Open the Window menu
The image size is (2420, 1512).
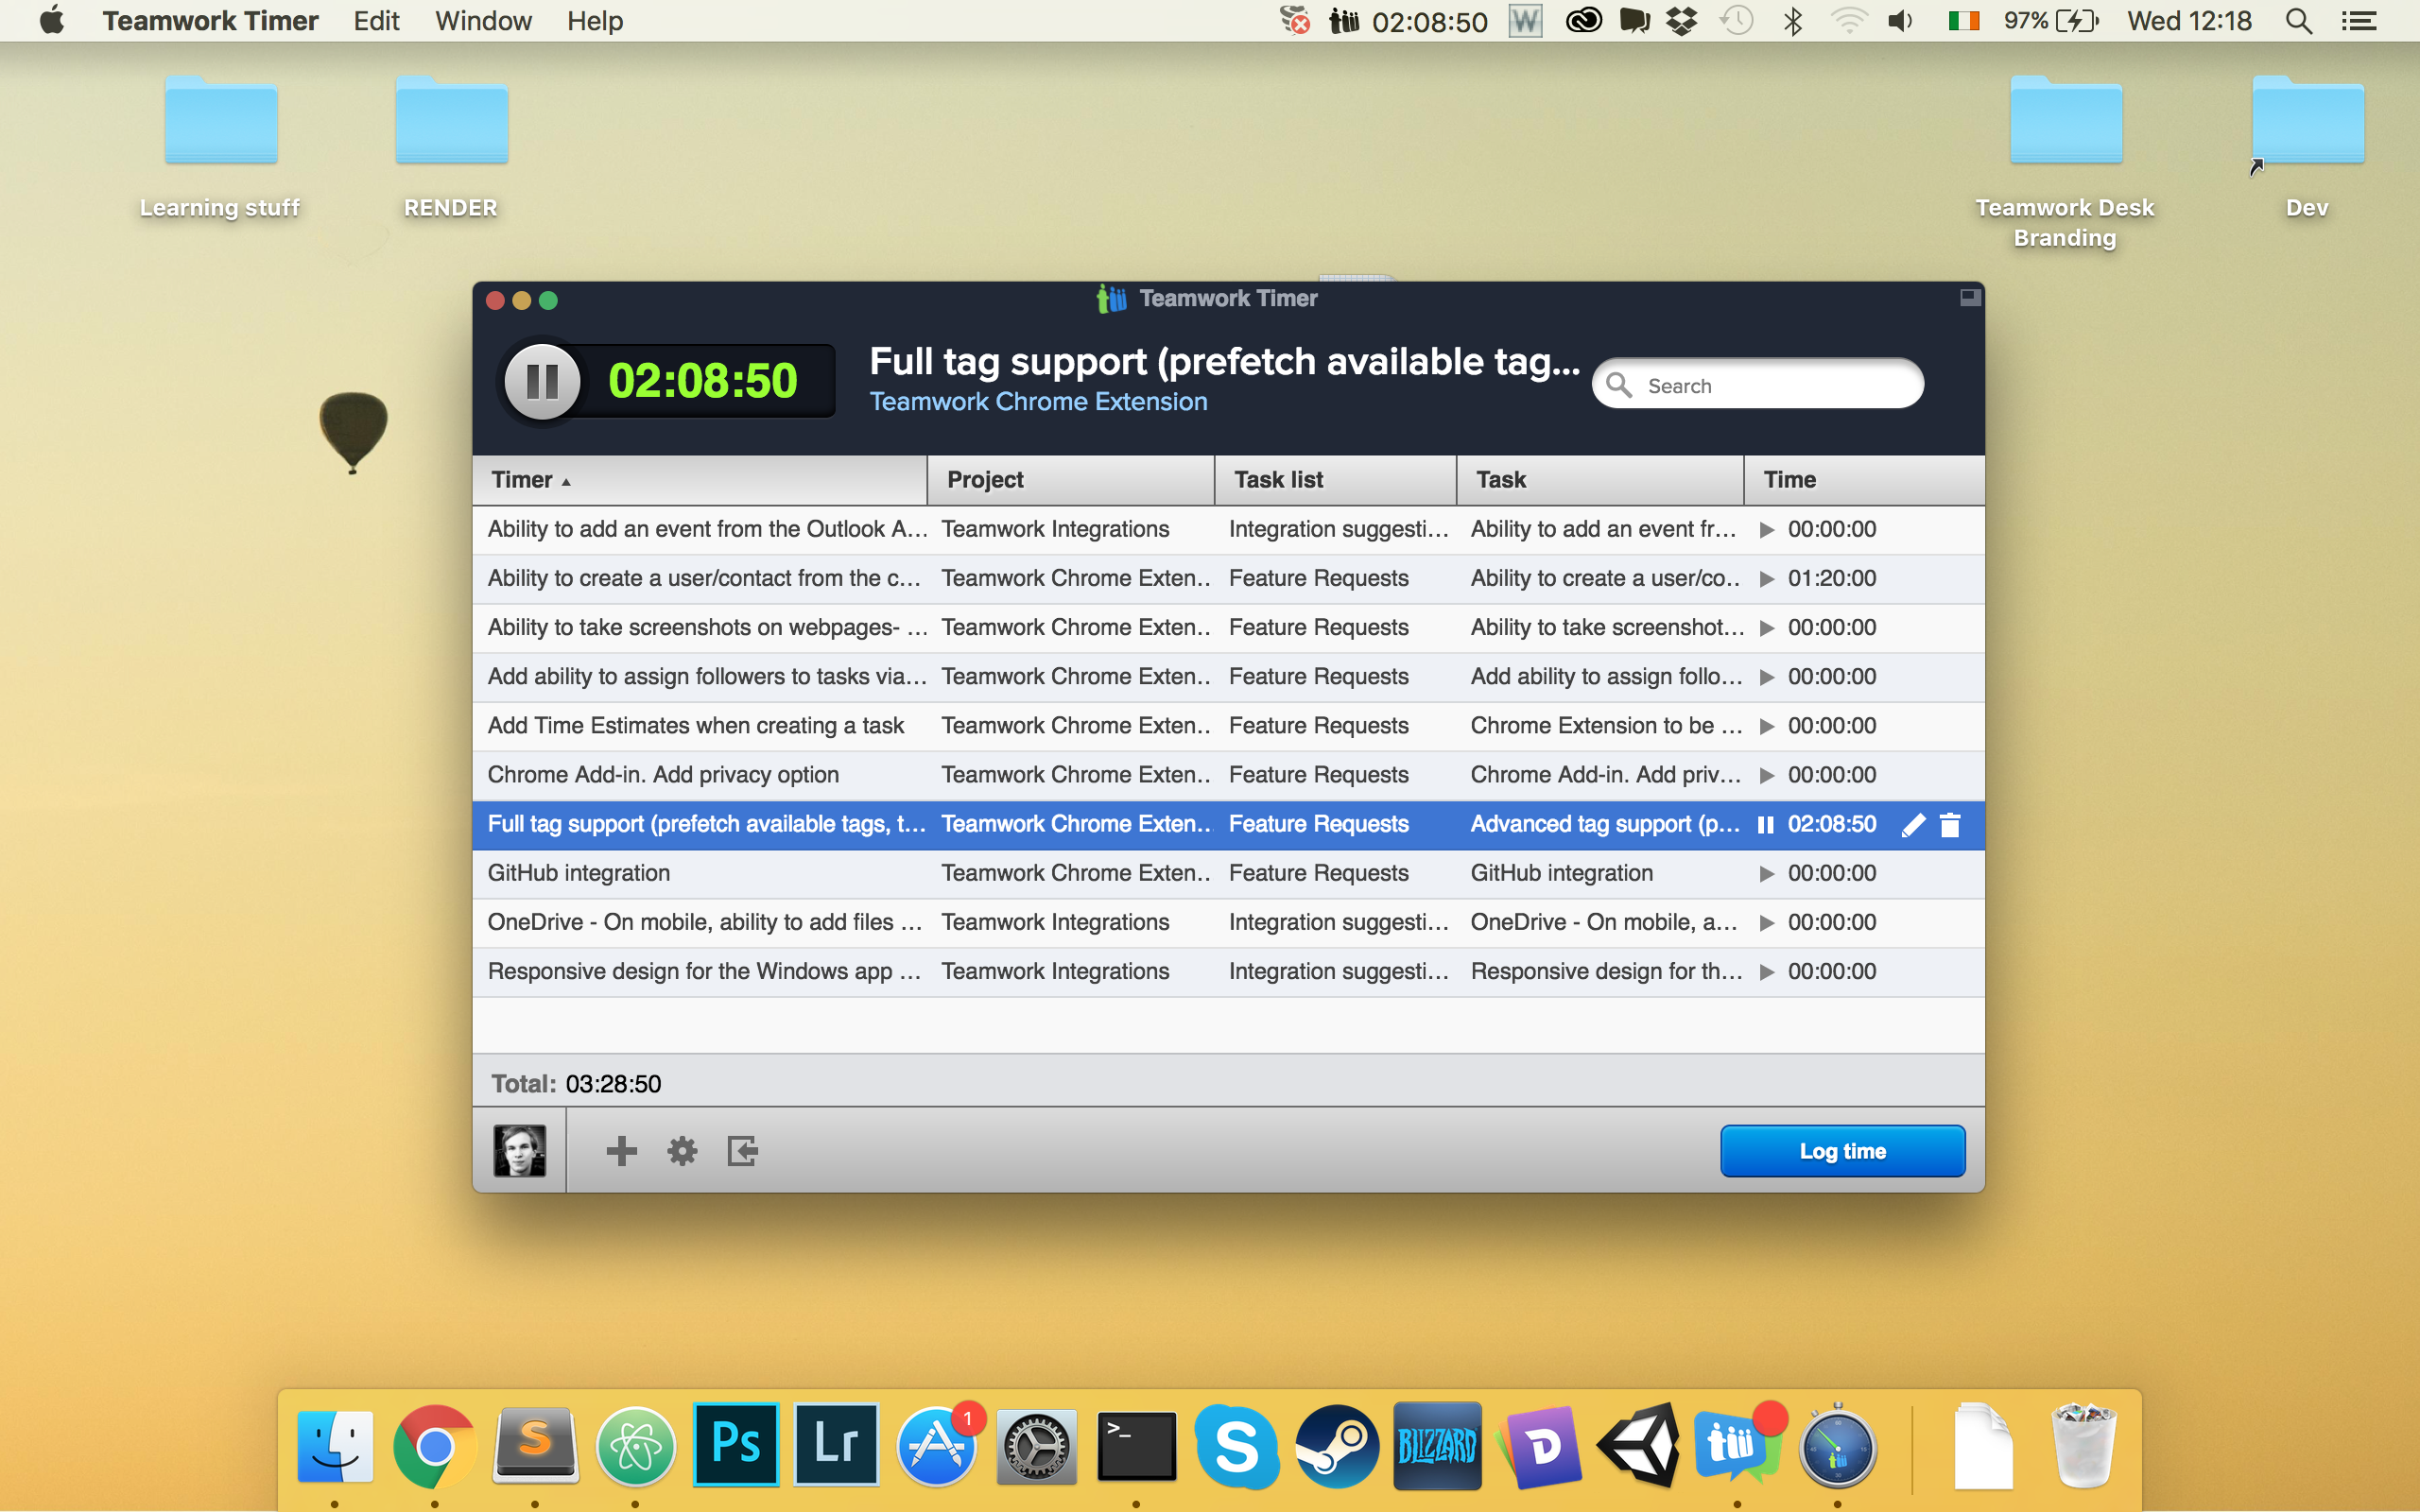[x=483, y=21]
